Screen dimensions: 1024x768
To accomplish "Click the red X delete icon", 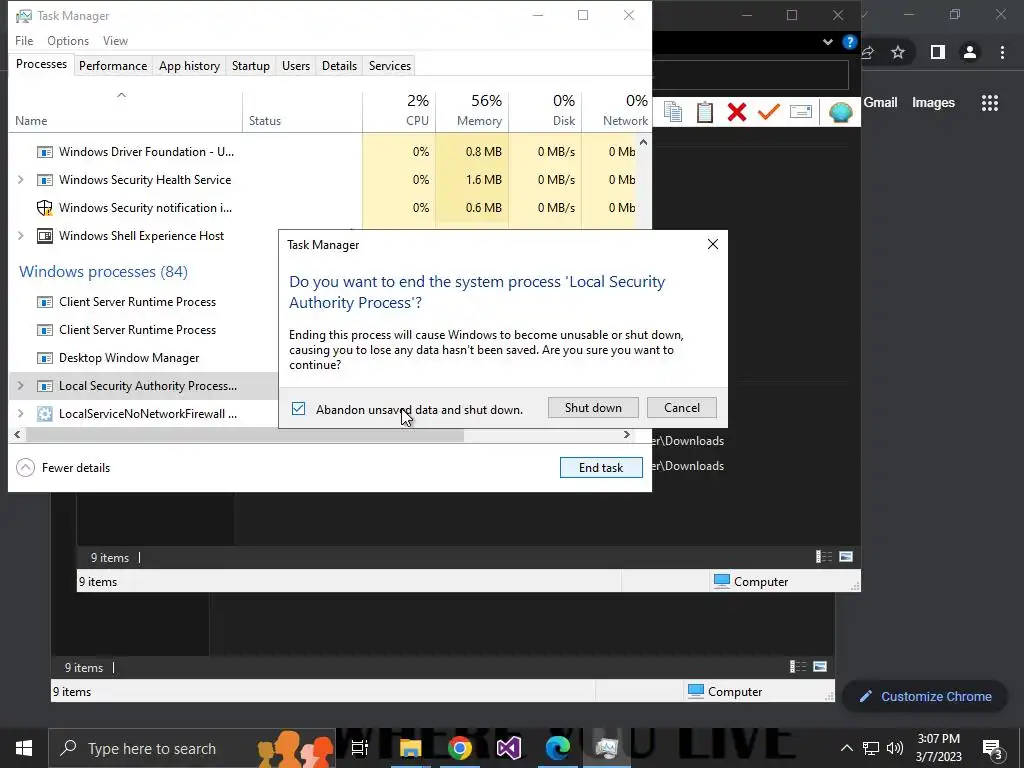I will pos(737,112).
